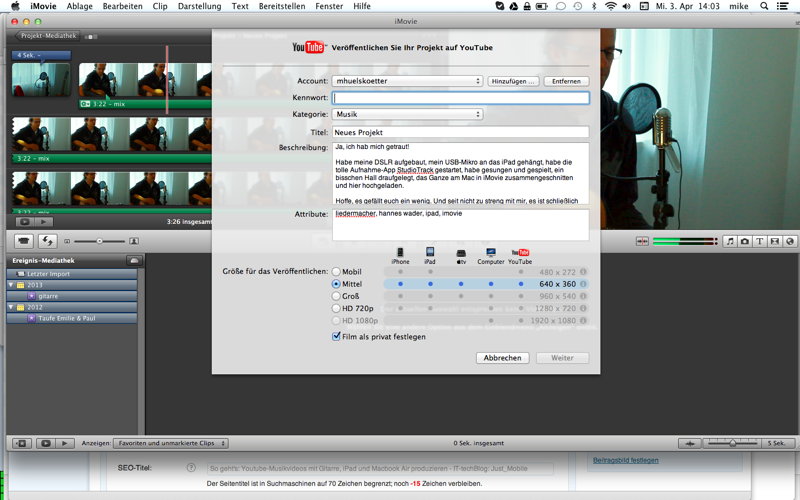The width and height of the screenshot is (800, 500).
Task: Open Anzeigen dropdown Favoriten und unmarkierte Clips
Action: (x=171, y=443)
